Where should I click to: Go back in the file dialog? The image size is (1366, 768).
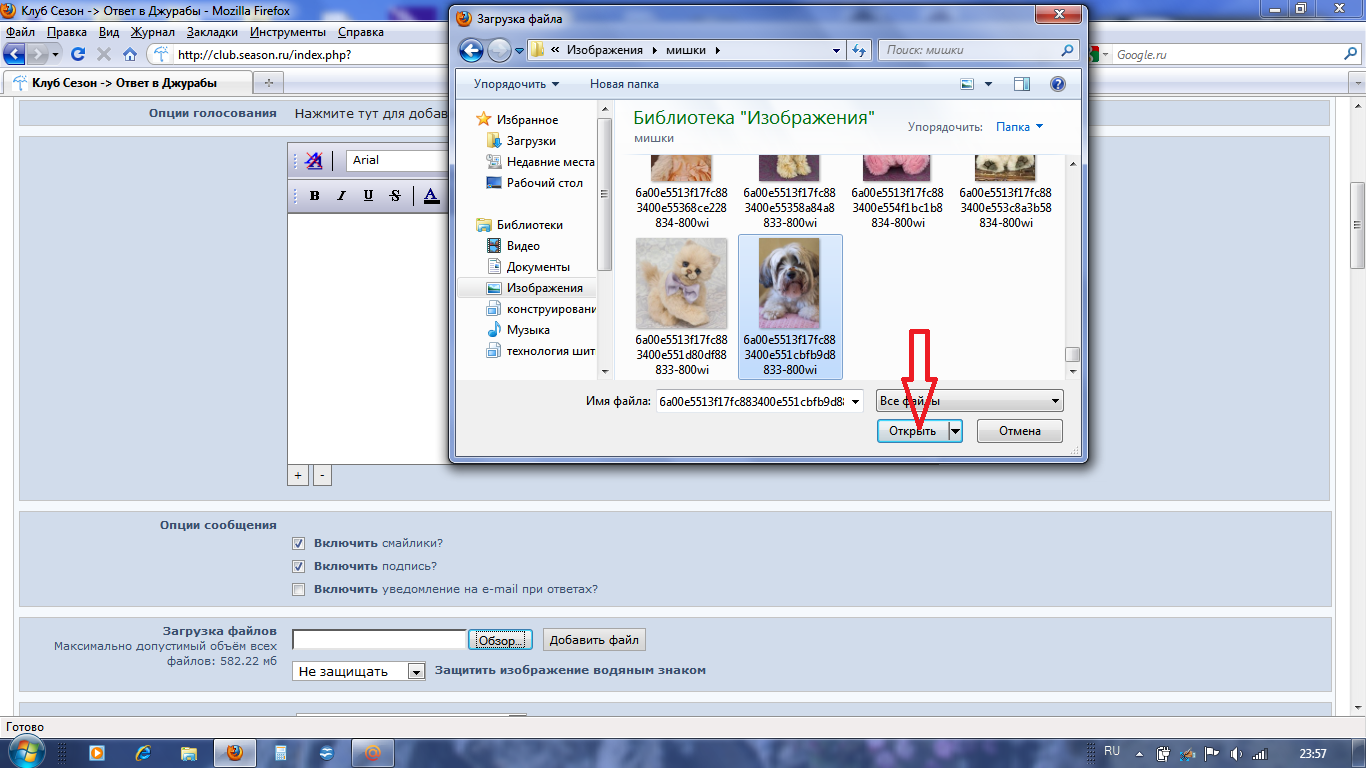(x=471, y=50)
